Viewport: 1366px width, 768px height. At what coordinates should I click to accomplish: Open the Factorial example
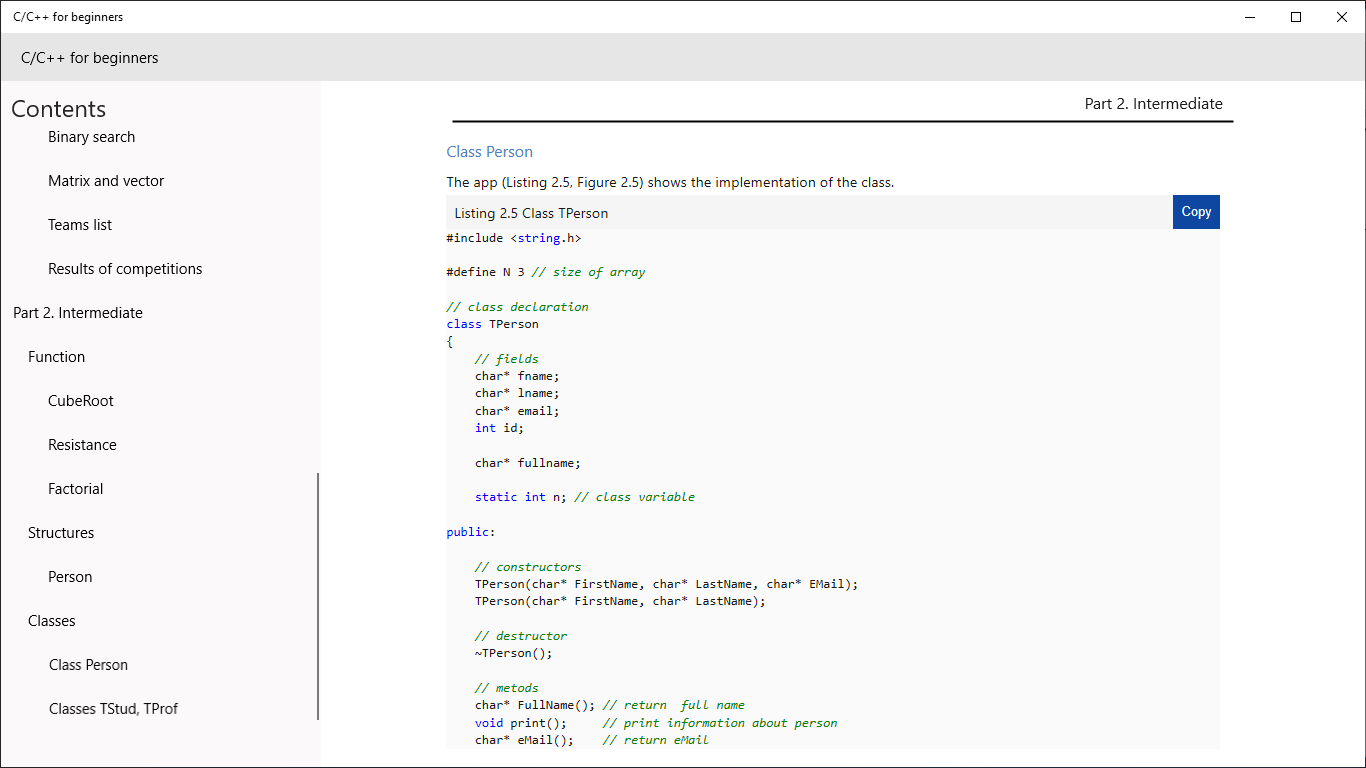pyautogui.click(x=75, y=488)
